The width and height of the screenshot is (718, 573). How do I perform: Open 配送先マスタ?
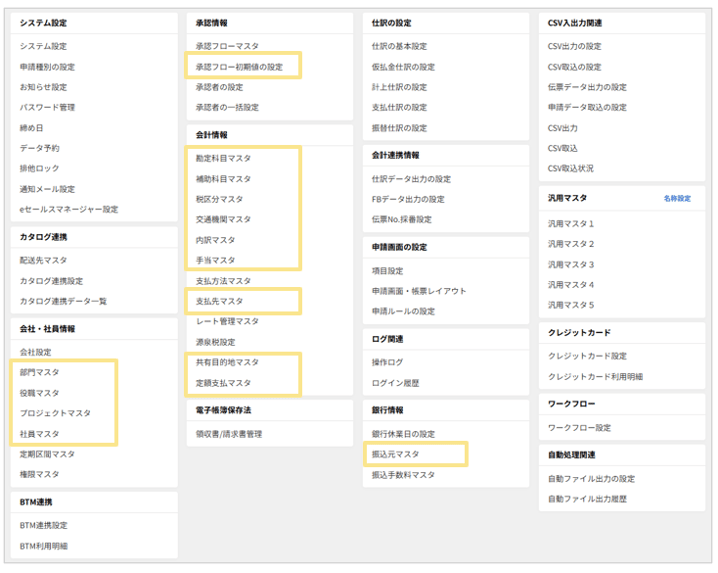click(x=43, y=260)
